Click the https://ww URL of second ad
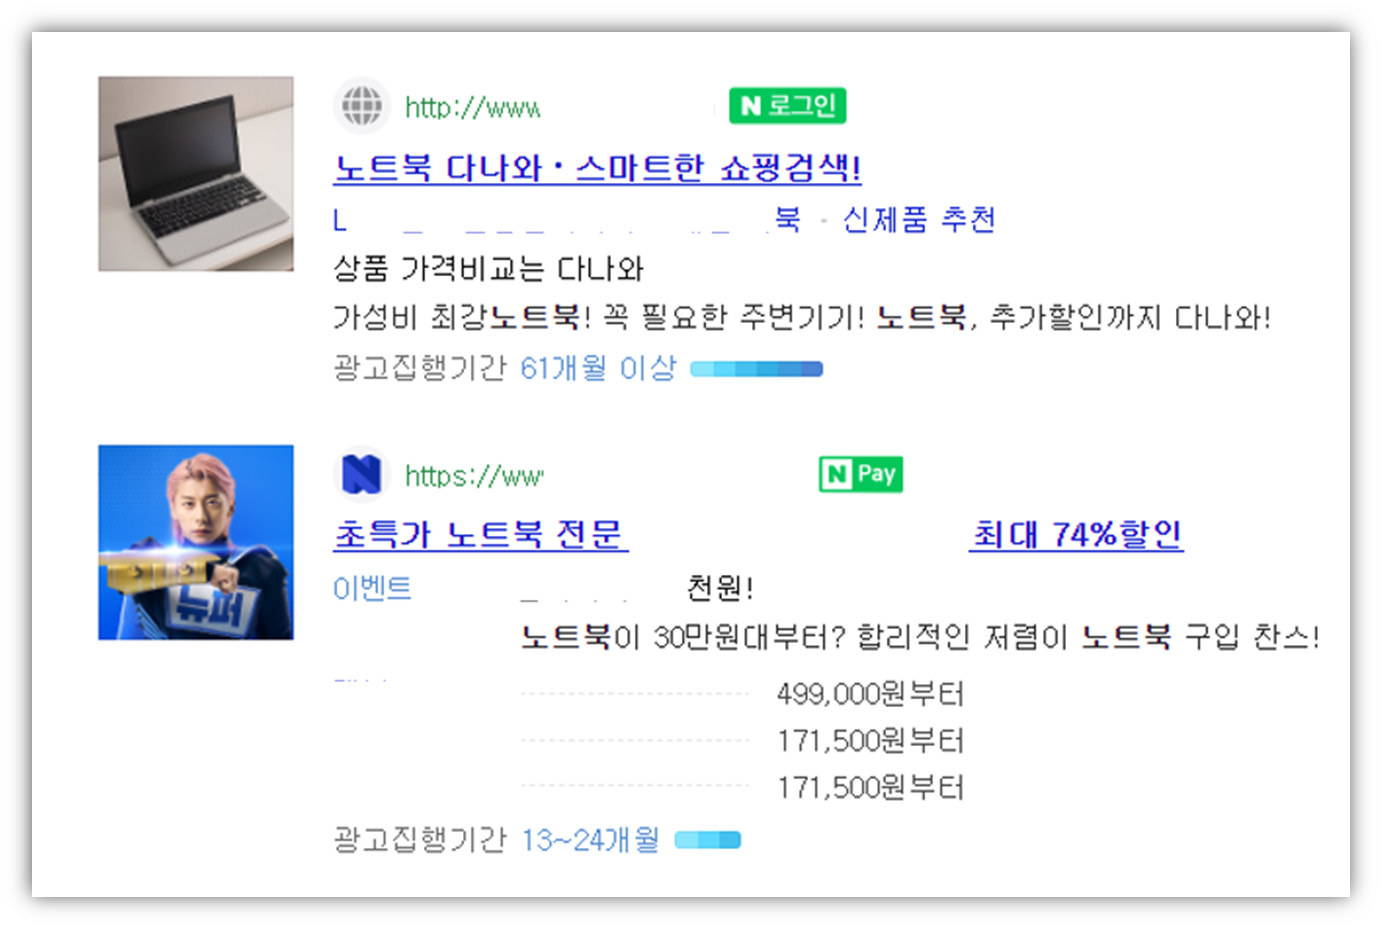 [x=474, y=476]
